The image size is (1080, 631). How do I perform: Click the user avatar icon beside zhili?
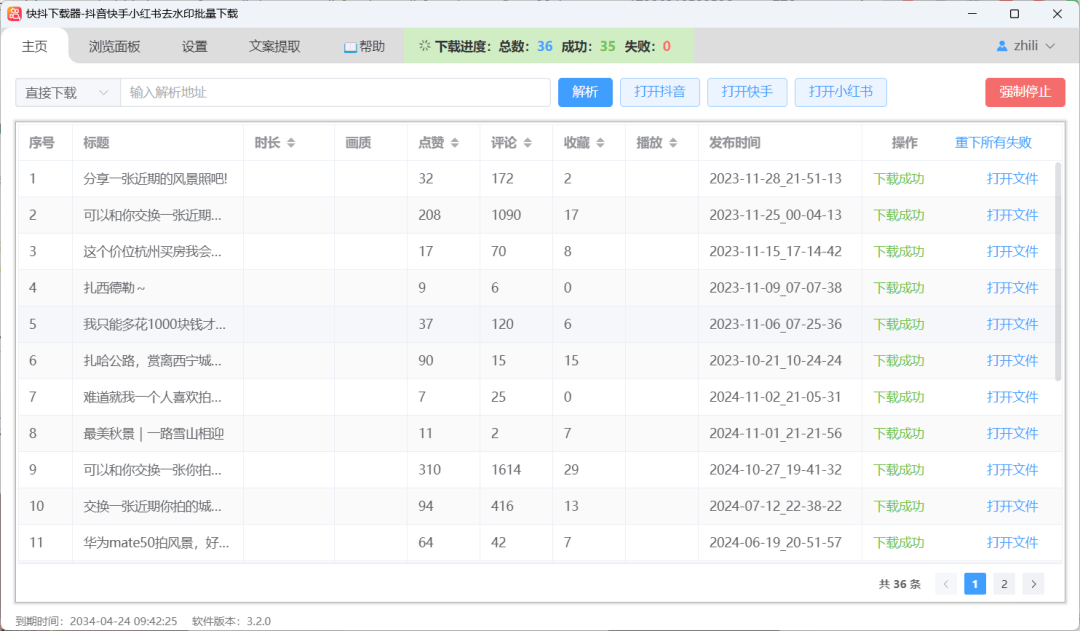[x=1002, y=46]
